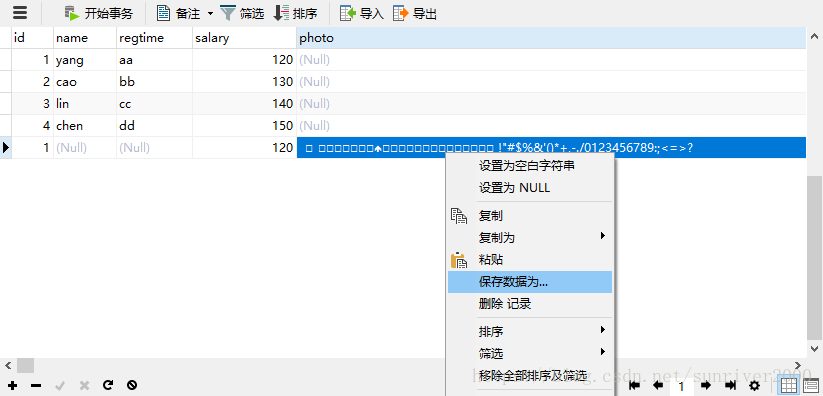The image size is (823, 396).
Task: Select the salary cell 130
Action: [245, 82]
